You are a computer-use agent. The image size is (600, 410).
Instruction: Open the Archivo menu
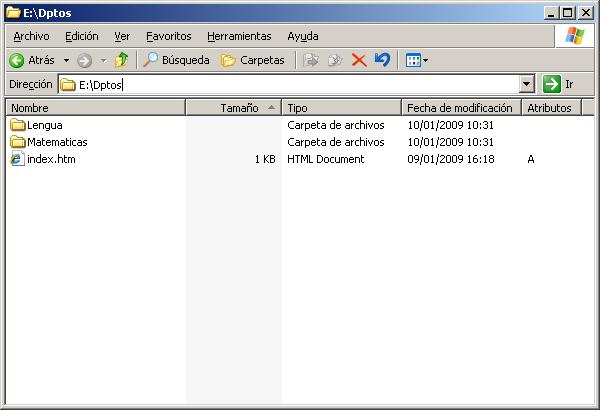click(x=30, y=36)
